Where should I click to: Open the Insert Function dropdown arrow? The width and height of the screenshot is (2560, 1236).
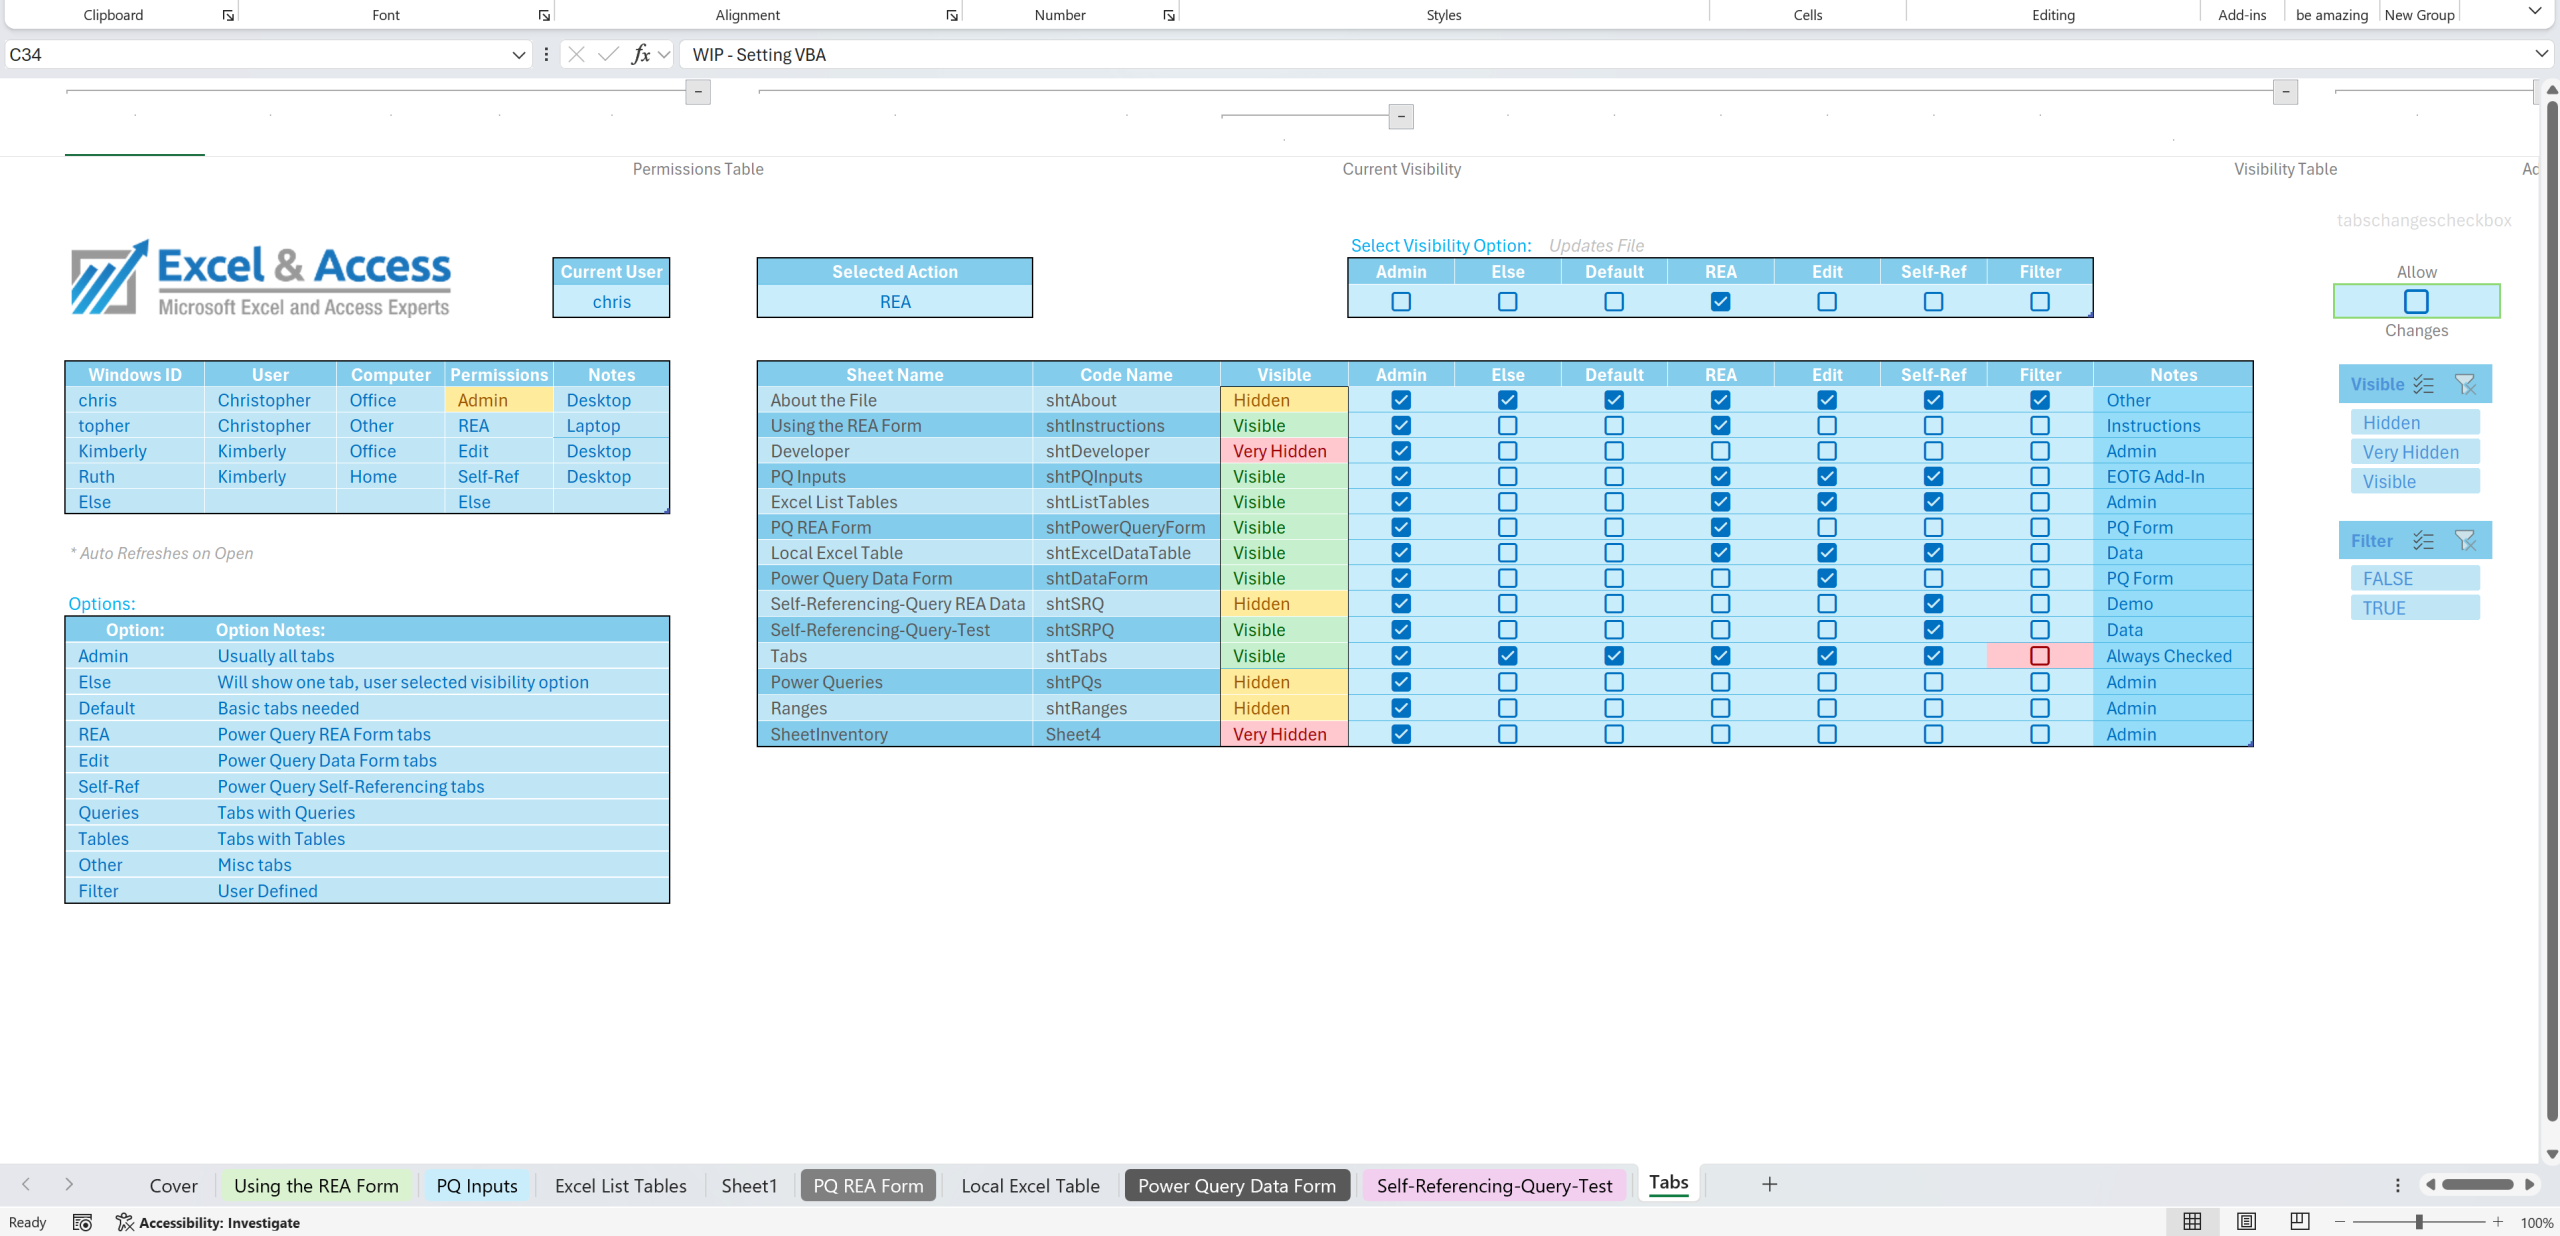pyautogui.click(x=664, y=54)
